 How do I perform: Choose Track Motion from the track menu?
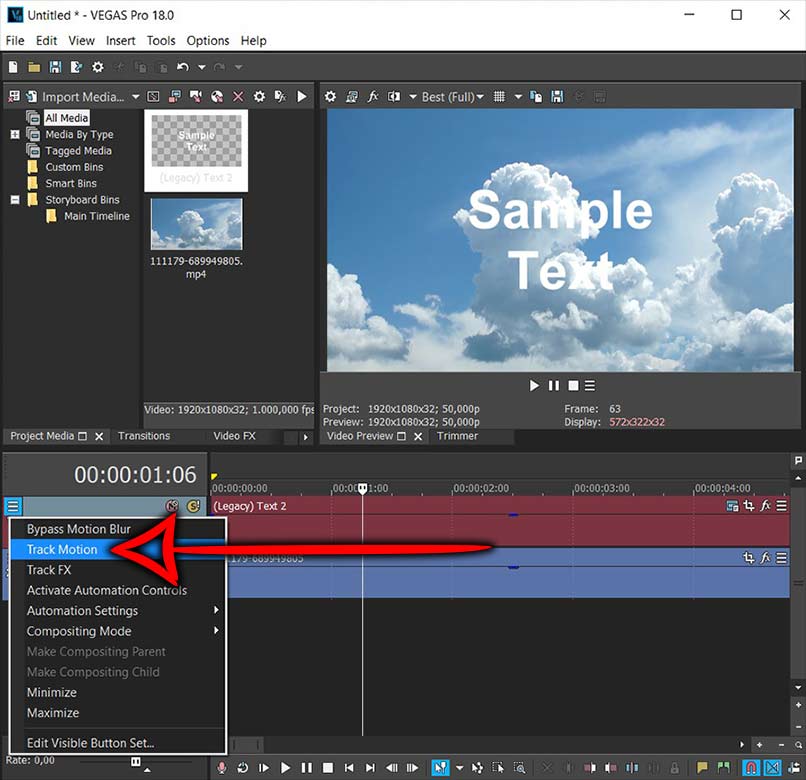tap(118, 549)
